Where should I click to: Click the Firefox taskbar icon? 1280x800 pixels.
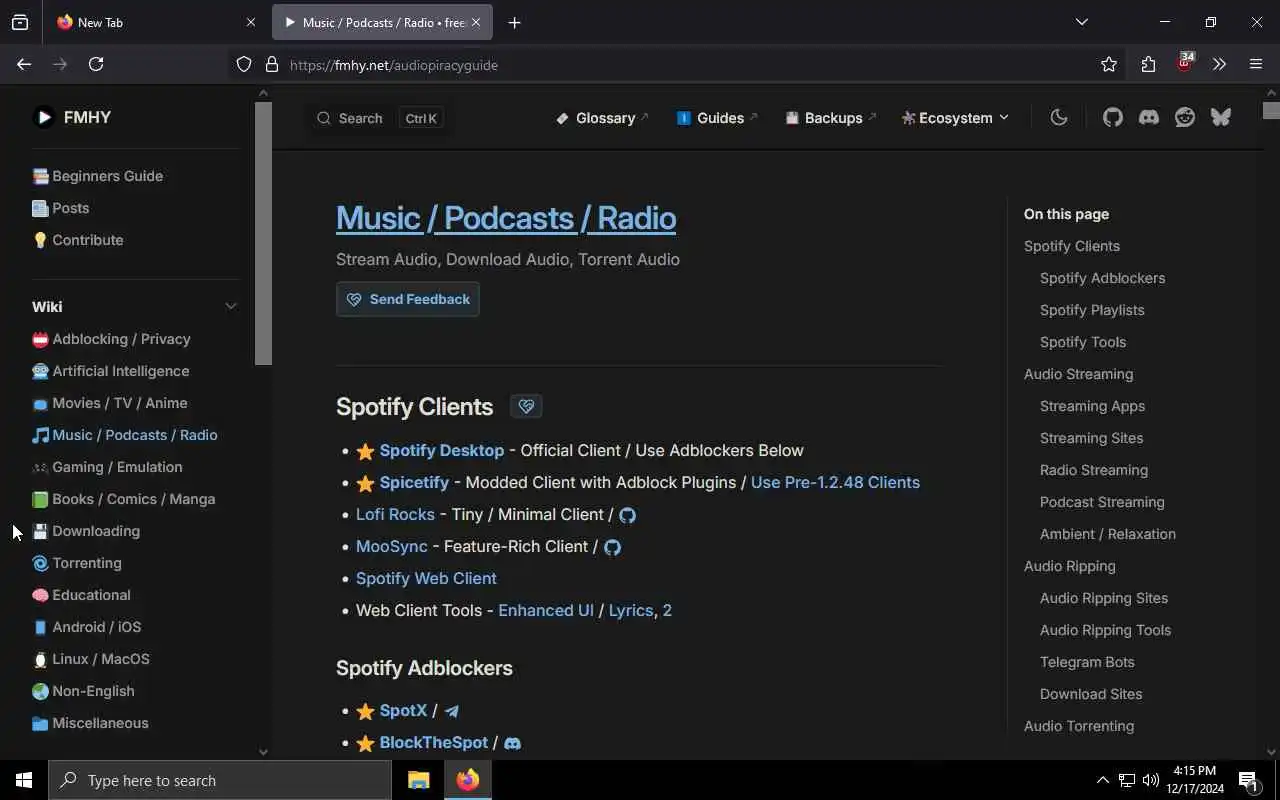coord(468,780)
